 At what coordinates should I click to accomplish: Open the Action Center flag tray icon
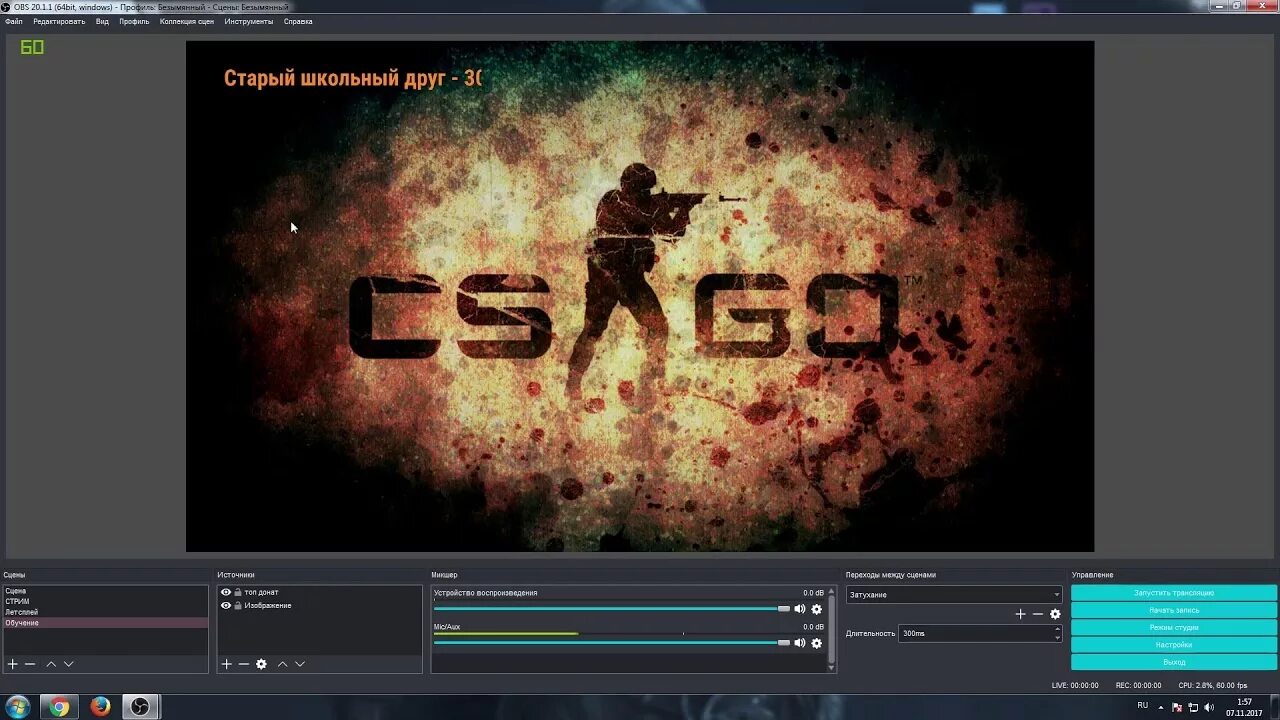[1177, 707]
